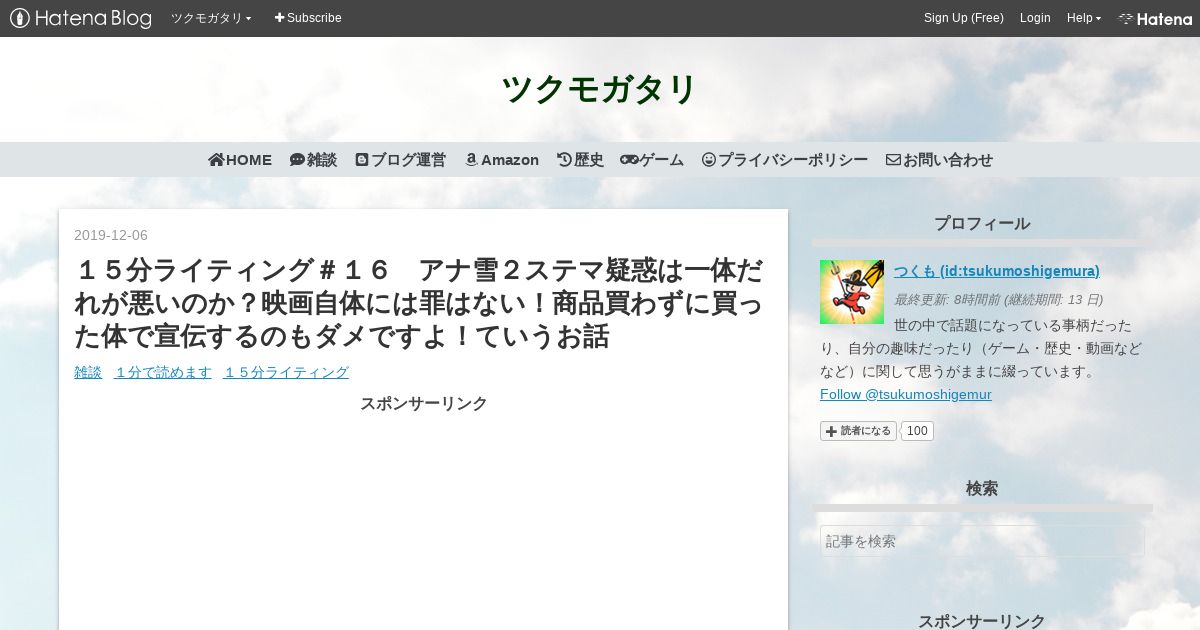
Task: Click the profile avatar image
Action: pyautogui.click(x=852, y=292)
